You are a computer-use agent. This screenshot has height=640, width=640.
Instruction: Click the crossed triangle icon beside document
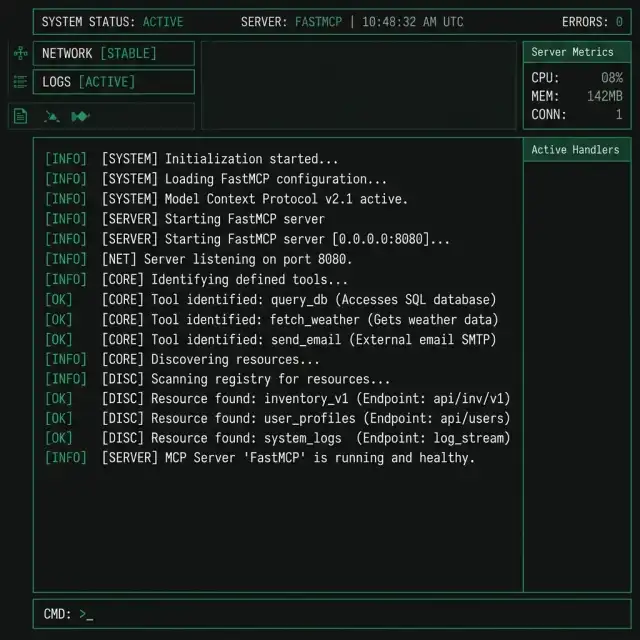[x=52, y=117]
